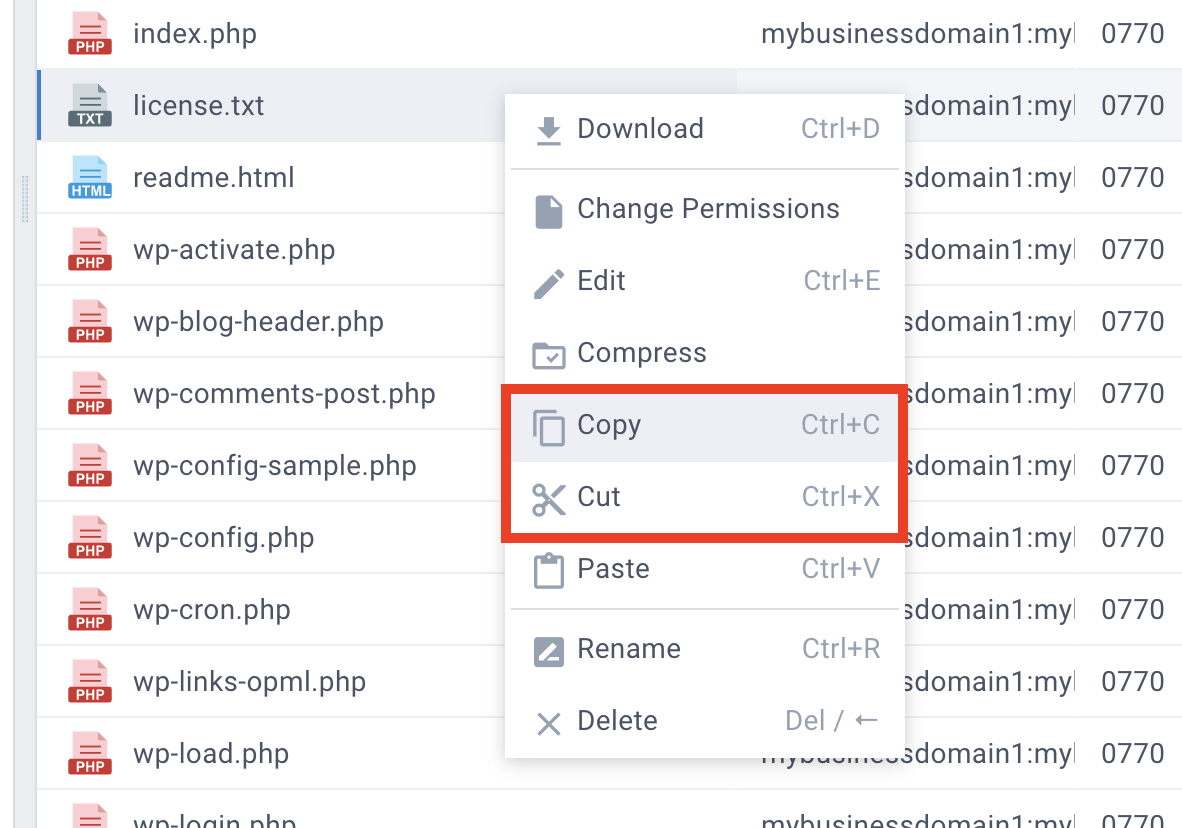Click the license.txt TXT file icon
The width and height of the screenshot is (1182, 828).
pos(90,106)
